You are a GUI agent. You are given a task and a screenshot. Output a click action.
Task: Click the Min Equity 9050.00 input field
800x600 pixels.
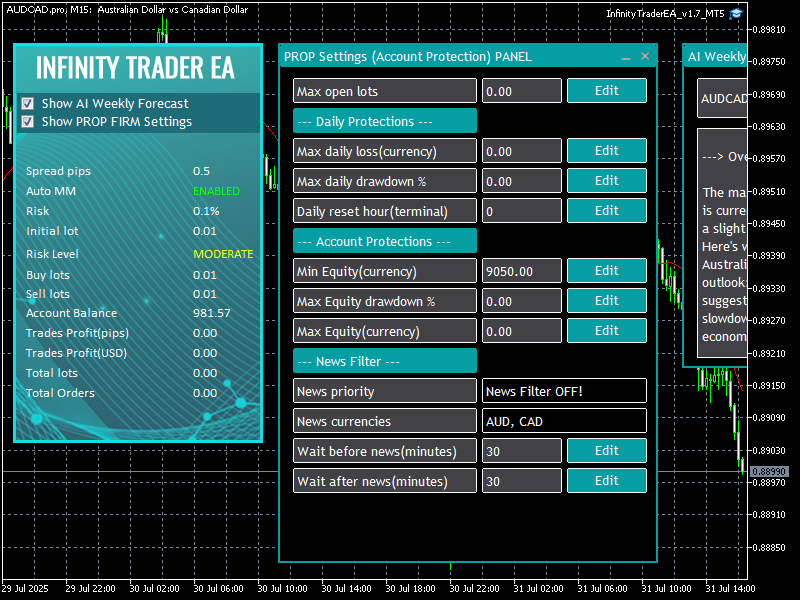point(521,271)
